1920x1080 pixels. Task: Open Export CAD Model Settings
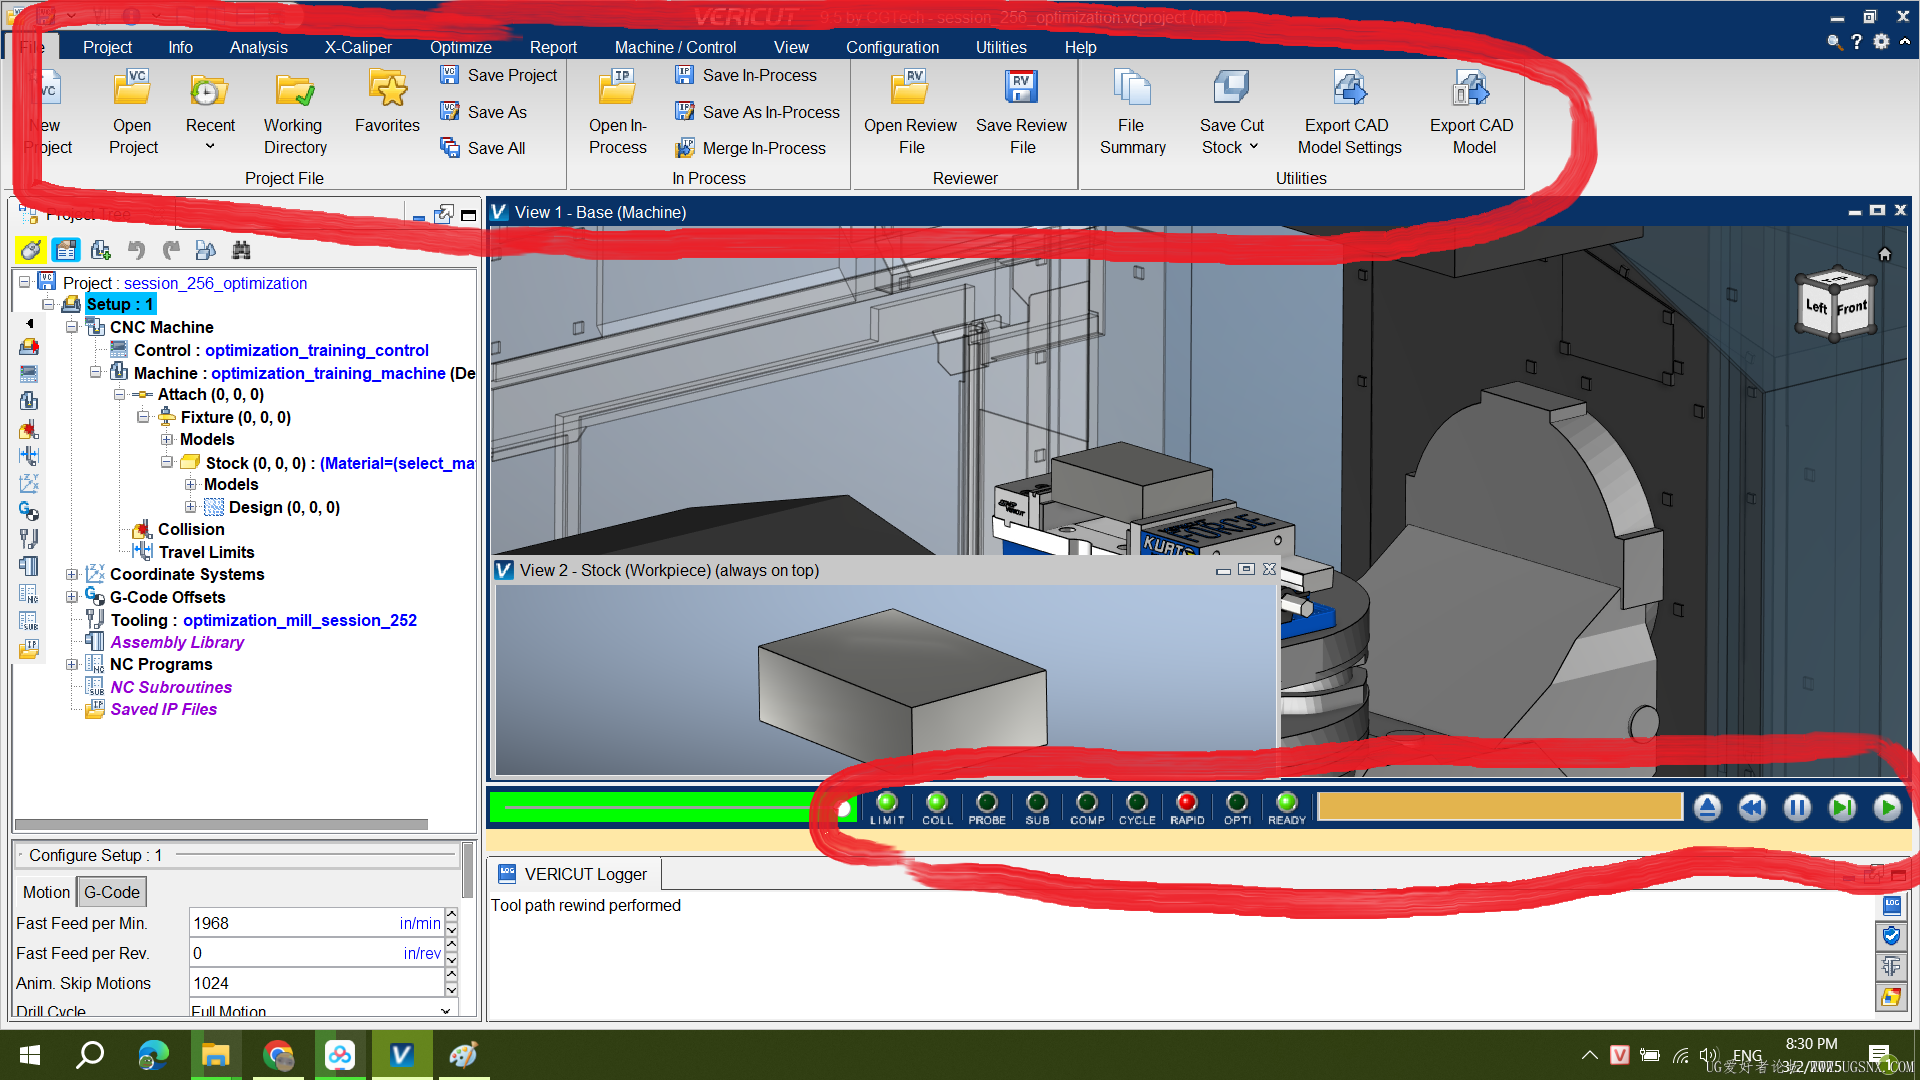pyautogui.click(x=1349, y=113)
